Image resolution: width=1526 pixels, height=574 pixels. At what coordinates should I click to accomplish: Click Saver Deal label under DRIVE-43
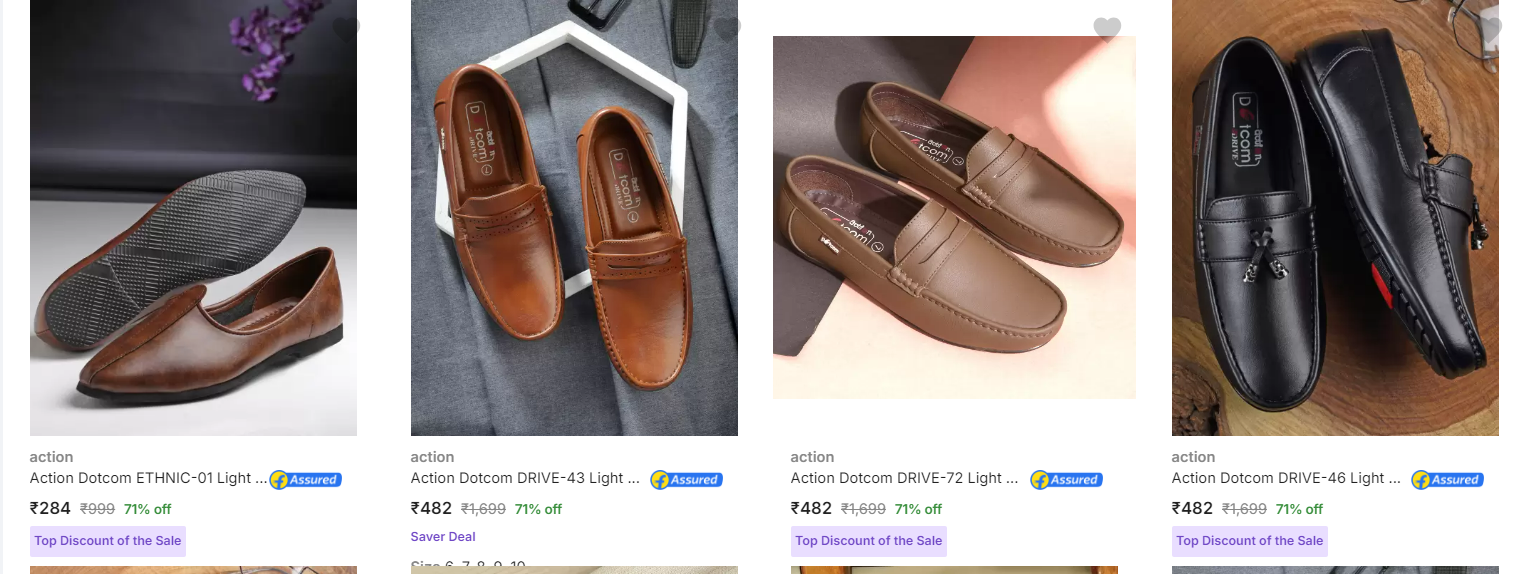[443, 537]
